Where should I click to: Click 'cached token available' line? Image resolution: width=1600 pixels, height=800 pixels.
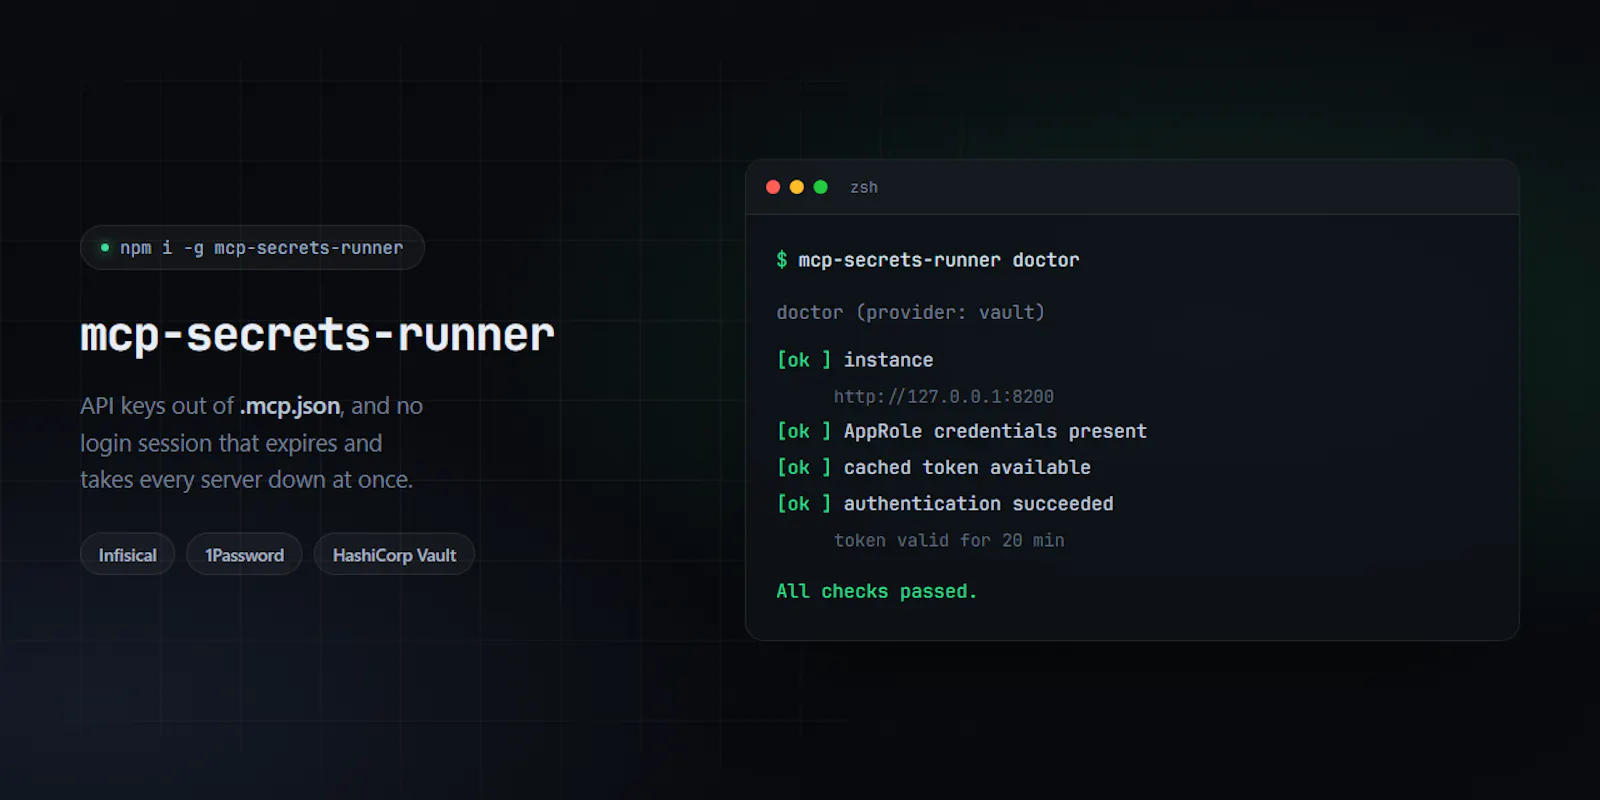coord(934,467)
